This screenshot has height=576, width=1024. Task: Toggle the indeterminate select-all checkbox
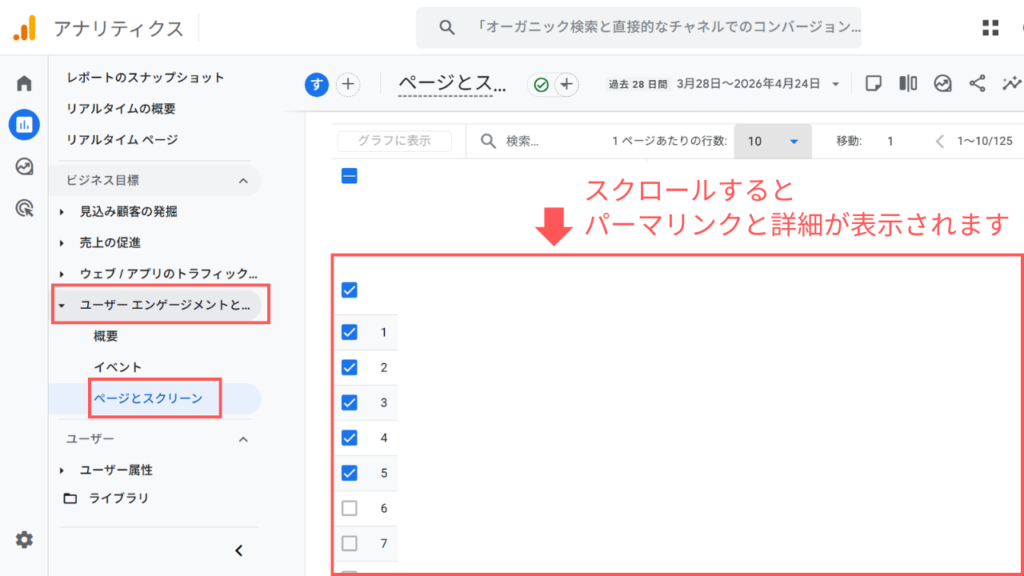click(x=349, y=176)
